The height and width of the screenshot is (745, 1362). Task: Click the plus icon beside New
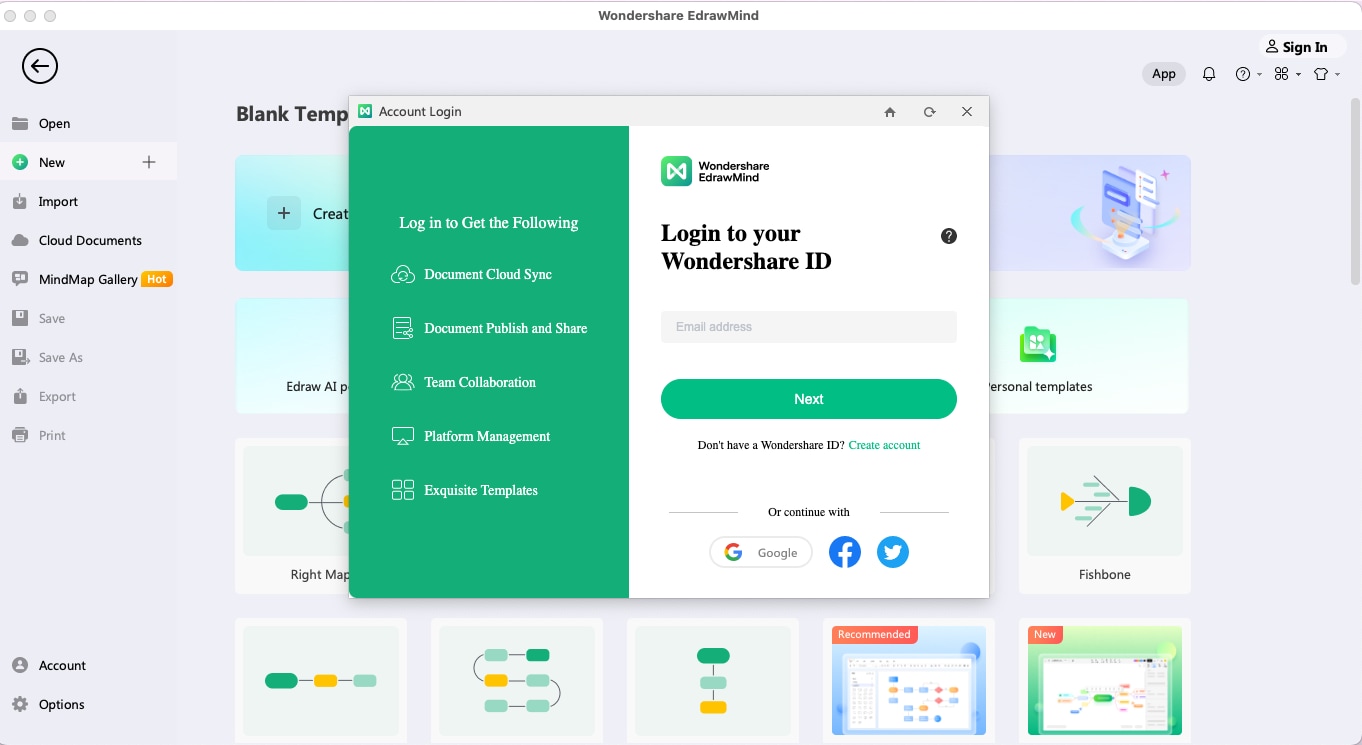149,162
